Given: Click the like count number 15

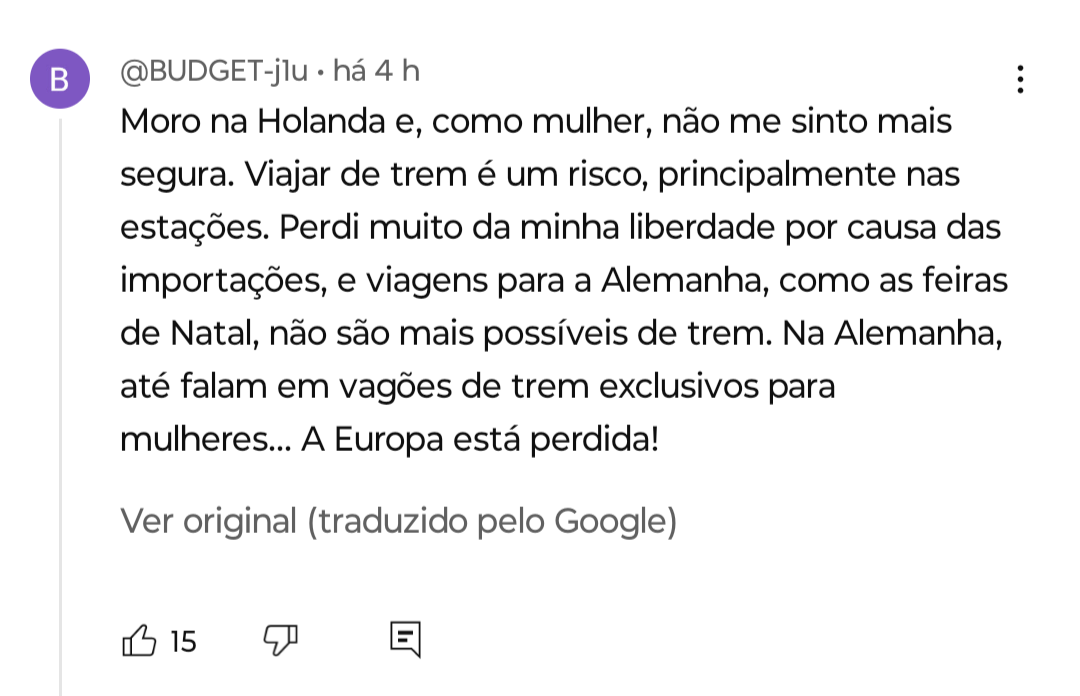Looking at the screenshot, I should tap(183, 641).
